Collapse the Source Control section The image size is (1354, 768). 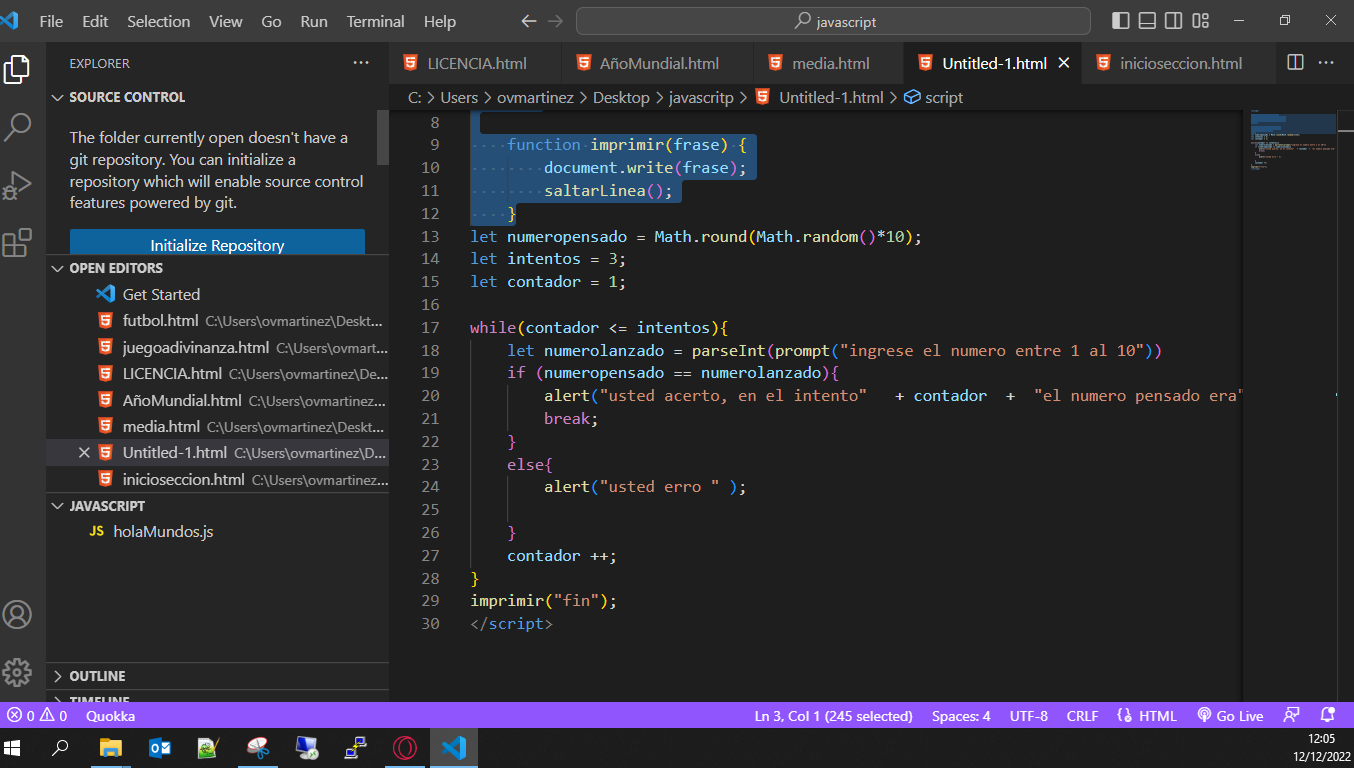58,98
